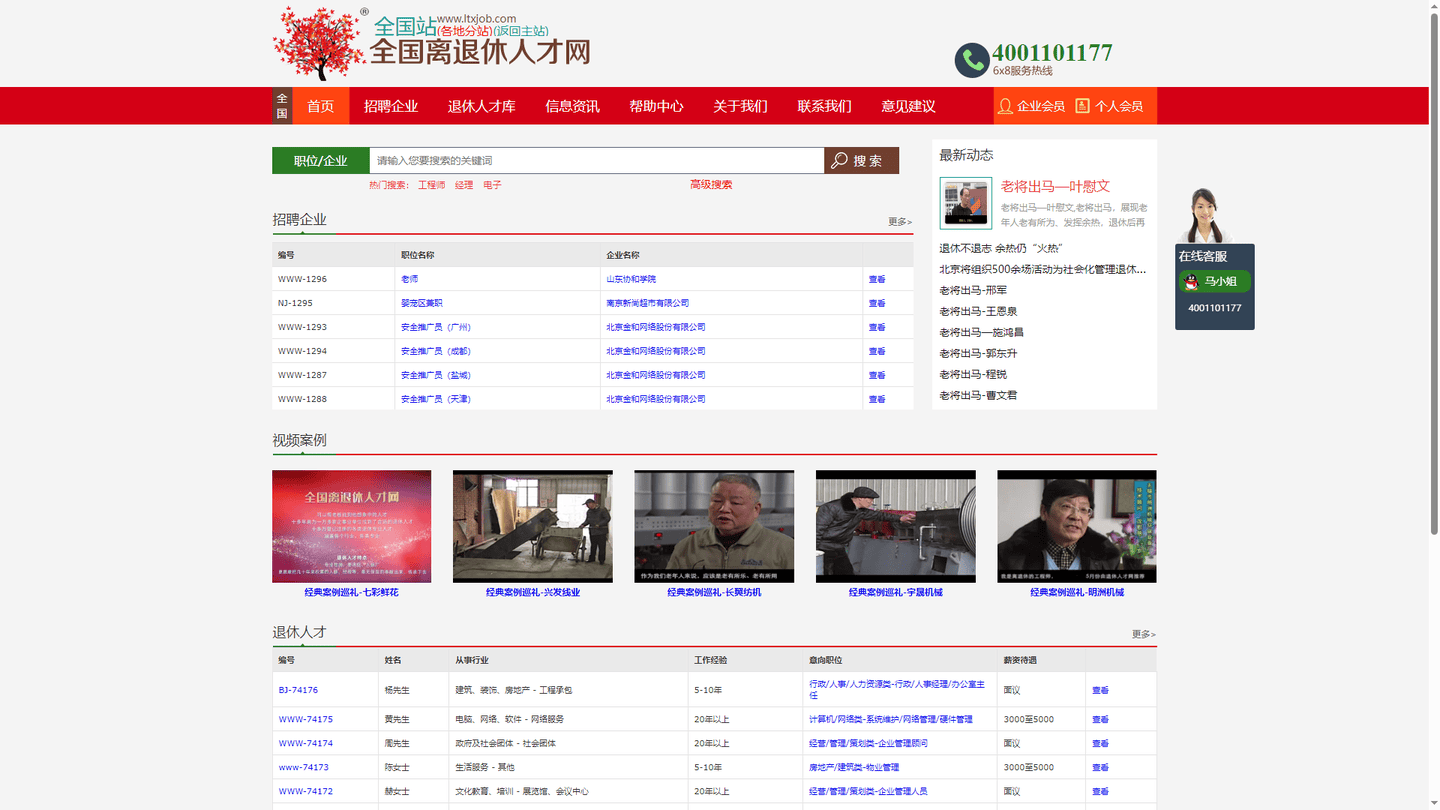Open 联系我们 menu item

click(825, 106)
